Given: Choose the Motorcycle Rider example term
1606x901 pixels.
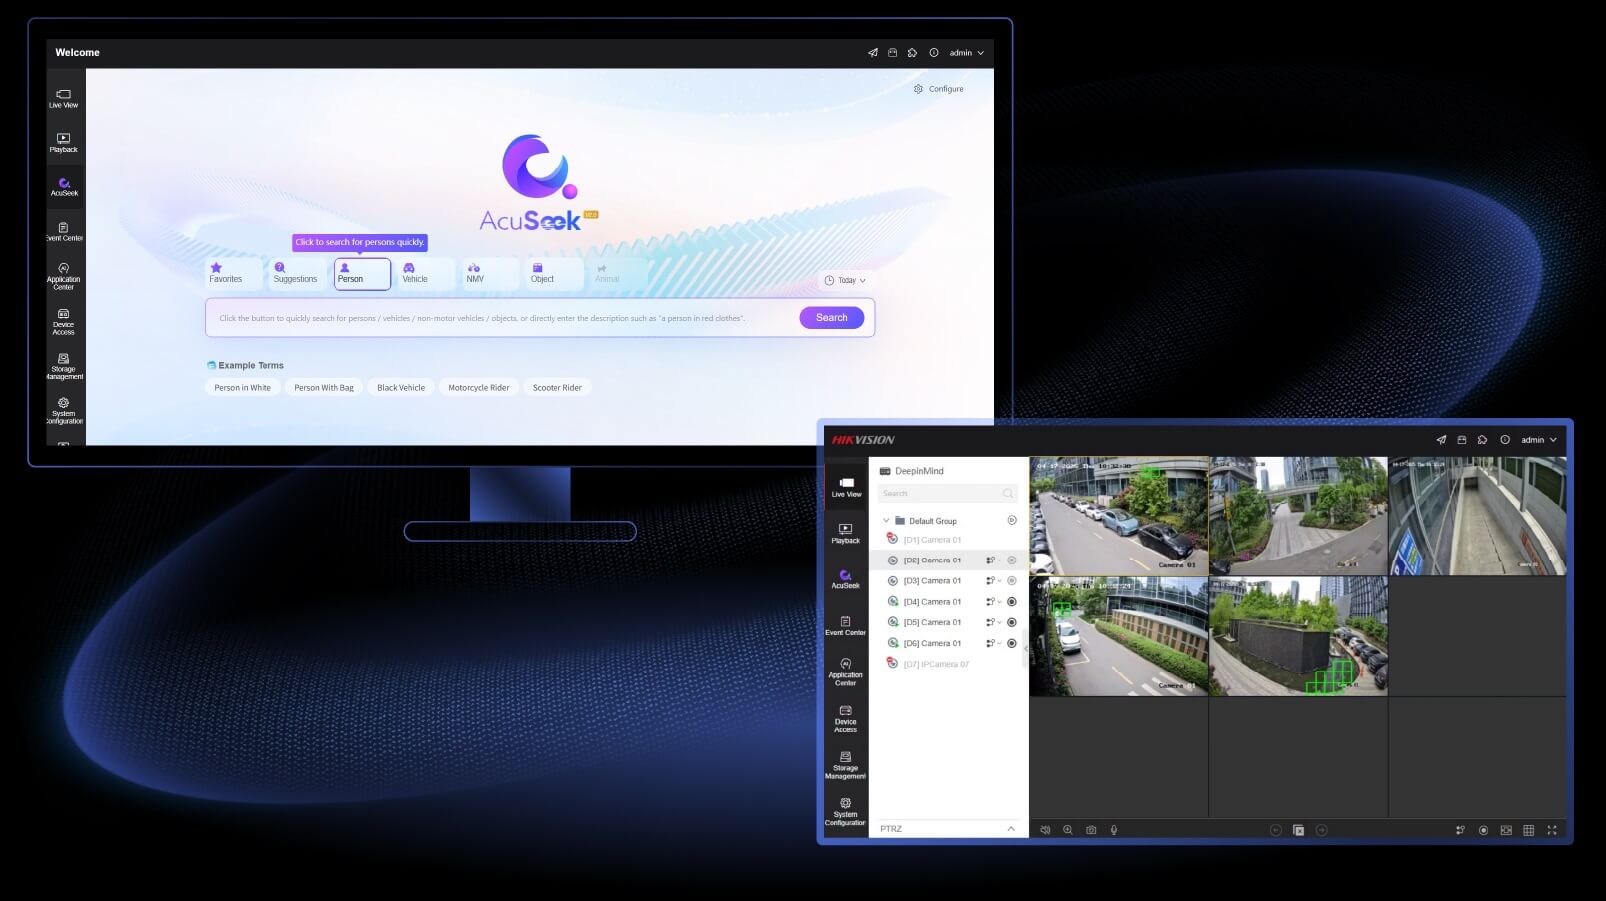Looking at the screenshot, I should click(478, 388).
